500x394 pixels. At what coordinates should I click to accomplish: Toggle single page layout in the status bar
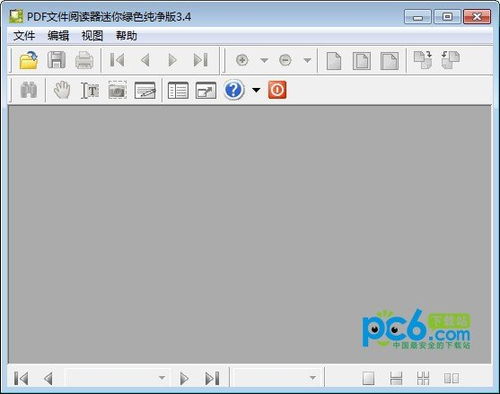[368, 378]
